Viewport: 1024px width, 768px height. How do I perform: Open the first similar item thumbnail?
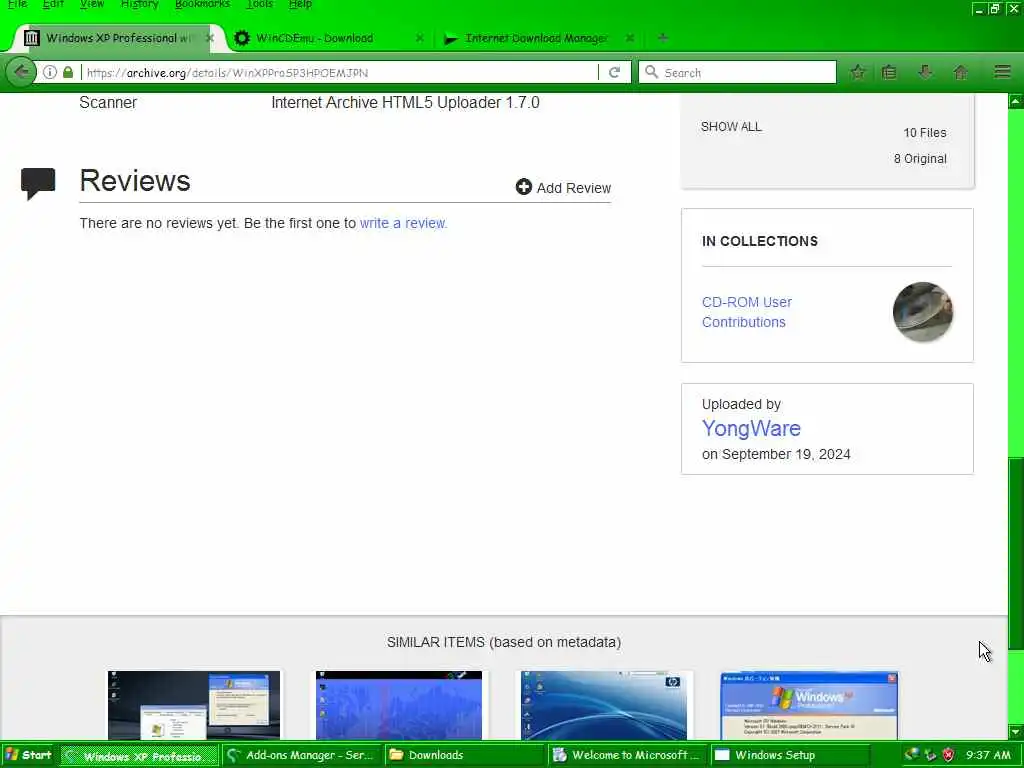tap(194, 705)
